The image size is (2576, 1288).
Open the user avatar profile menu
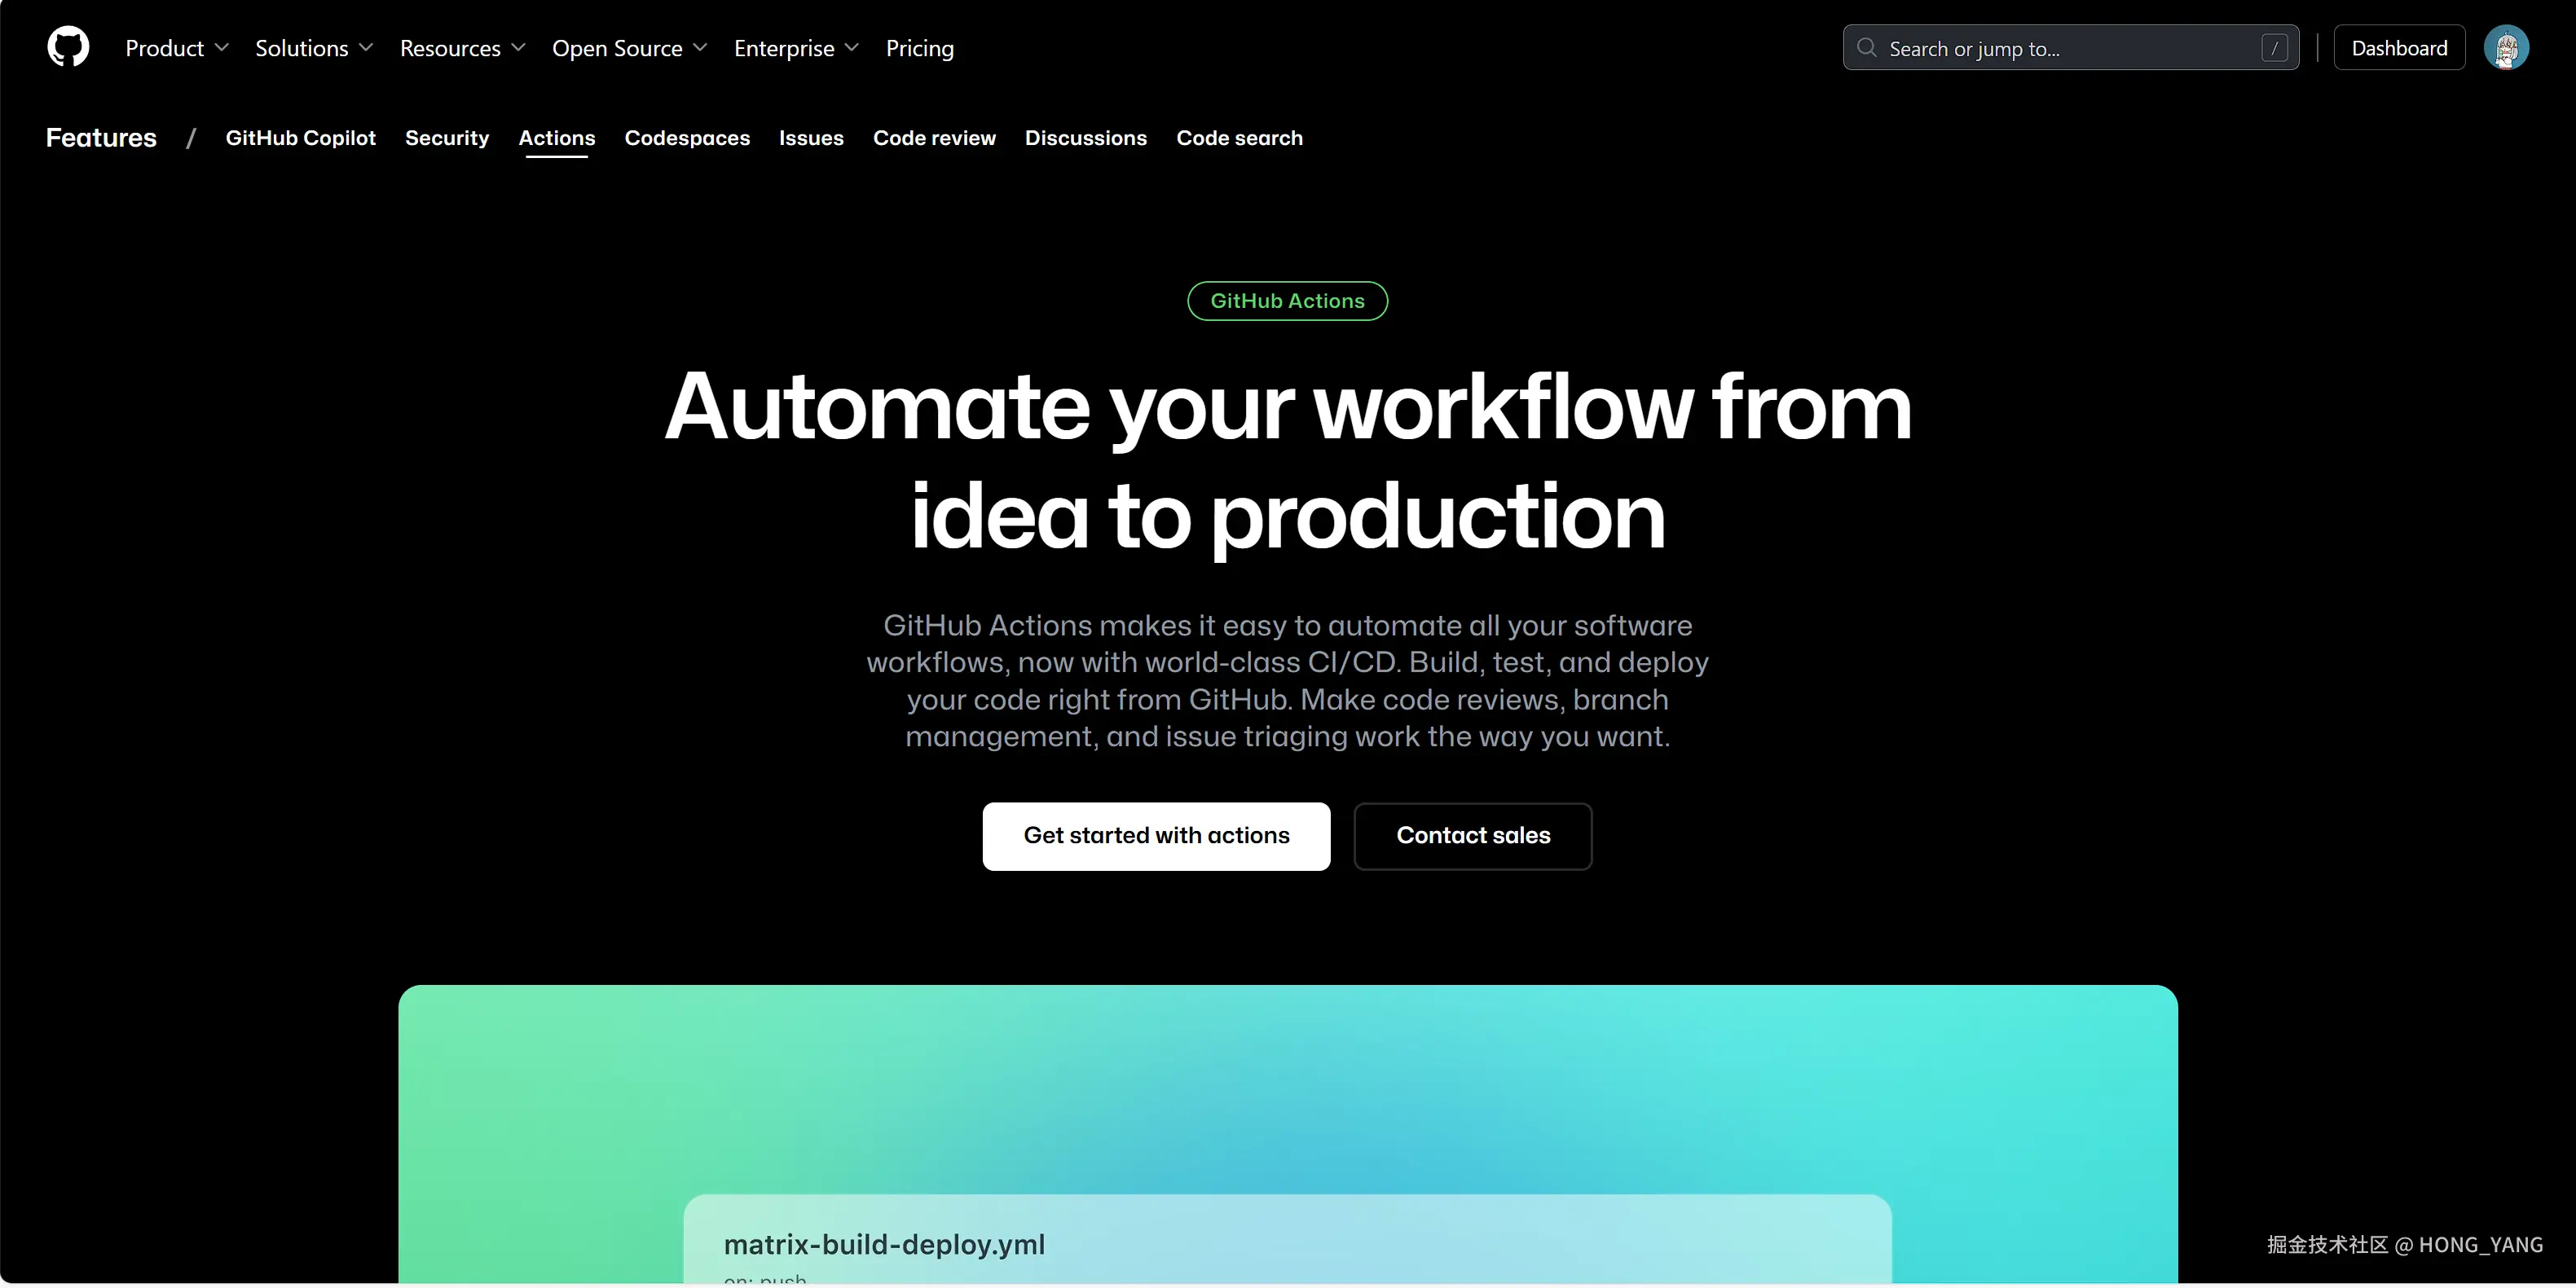point(2505,47)
